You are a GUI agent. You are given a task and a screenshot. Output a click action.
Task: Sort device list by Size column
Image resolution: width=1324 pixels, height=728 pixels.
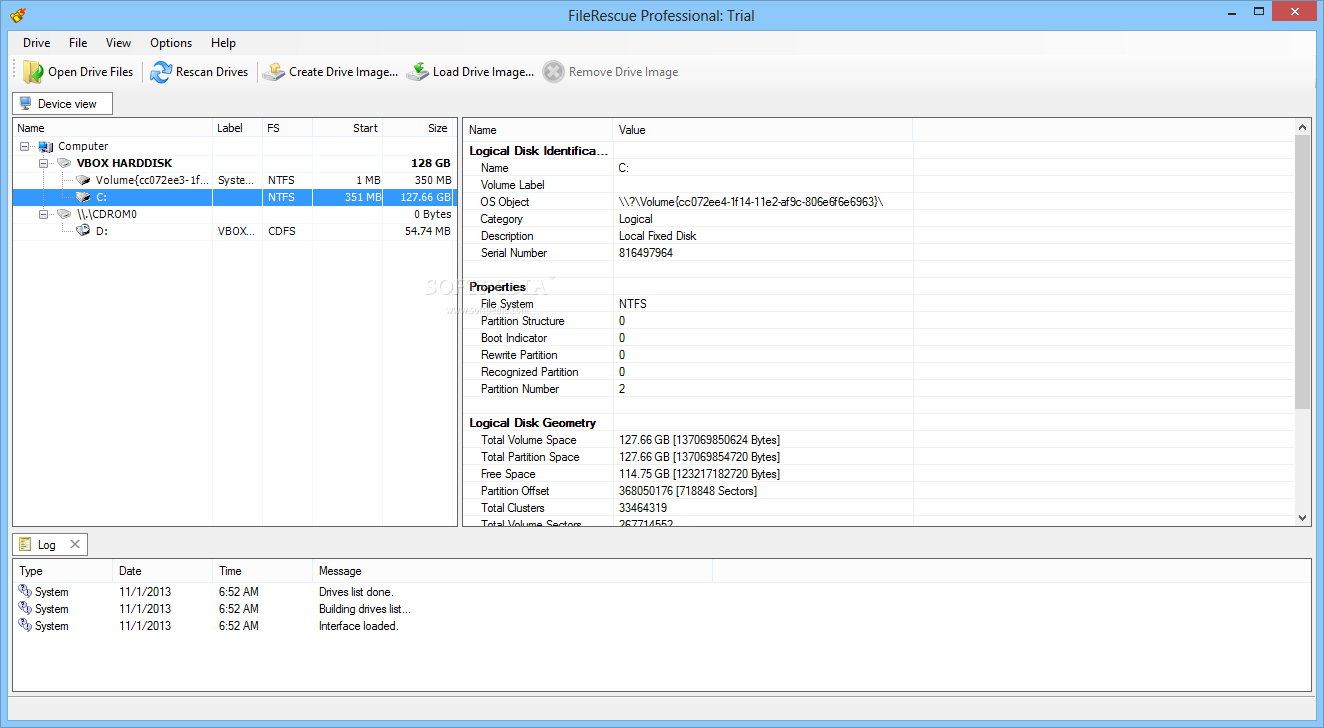pos(419,128)
